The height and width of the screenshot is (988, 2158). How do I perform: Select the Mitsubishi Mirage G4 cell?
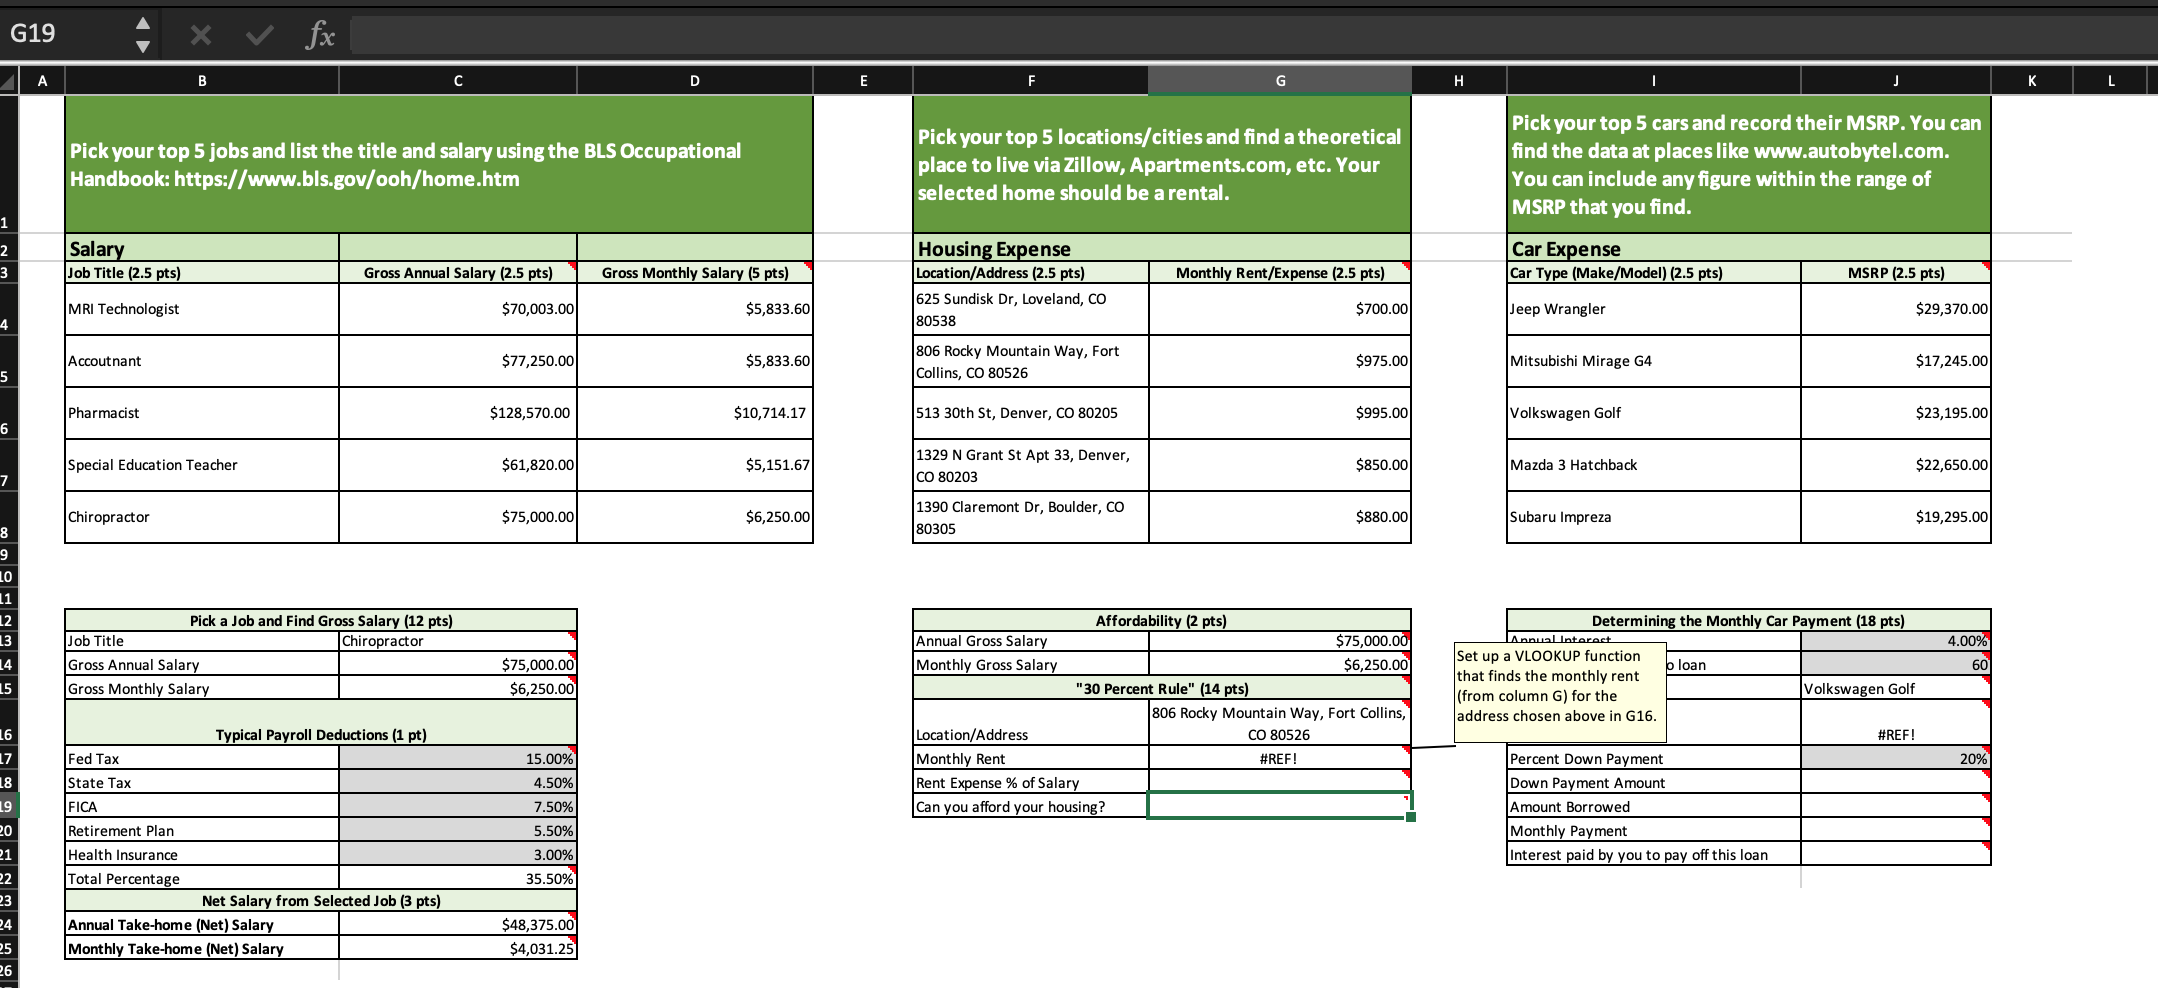tap(1654, 361)
